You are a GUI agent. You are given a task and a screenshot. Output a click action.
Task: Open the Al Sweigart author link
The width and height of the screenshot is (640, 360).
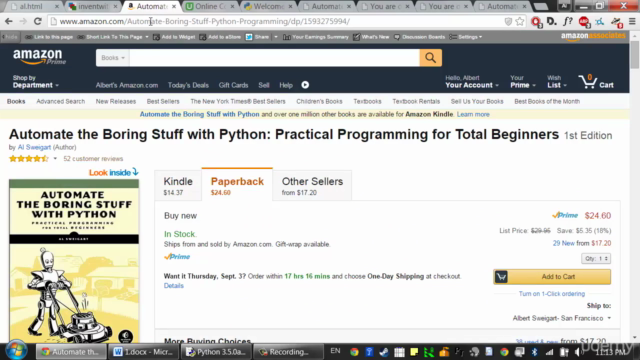click(x=34, y=147)
